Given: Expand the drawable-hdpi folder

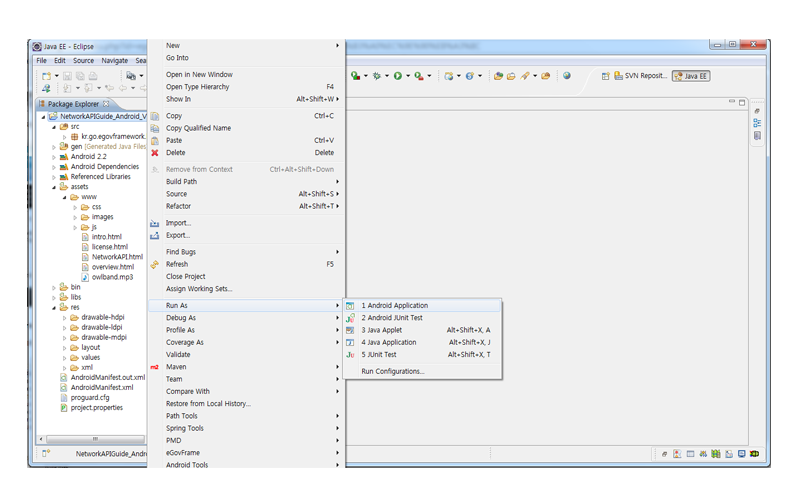Looking at the screenshot, I should [x=65, y=318].
